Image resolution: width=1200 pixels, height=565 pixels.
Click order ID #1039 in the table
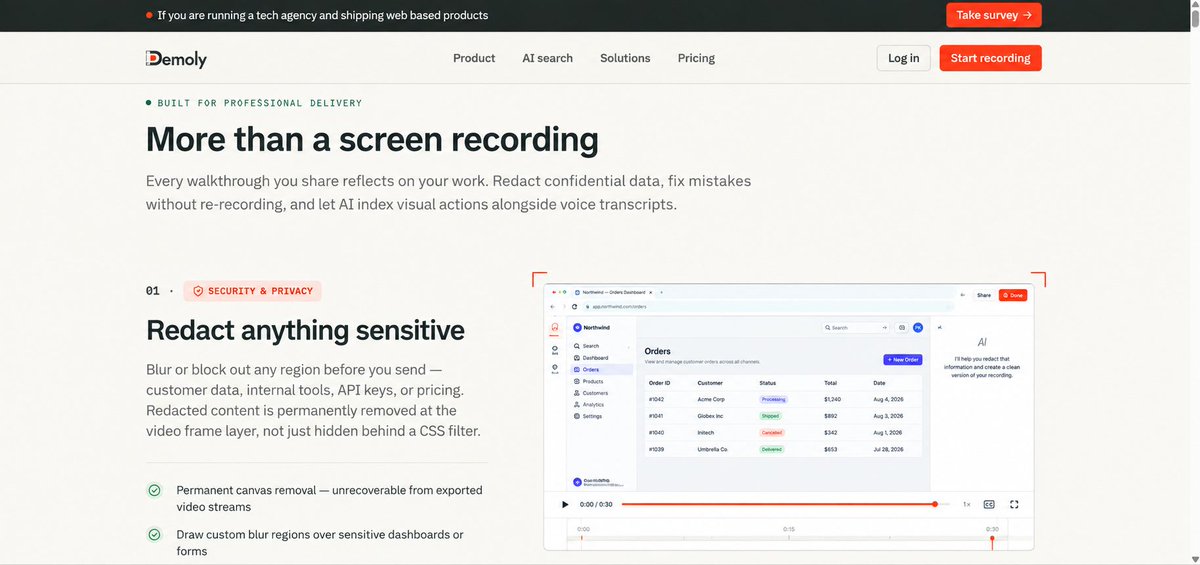pos(657,449)
